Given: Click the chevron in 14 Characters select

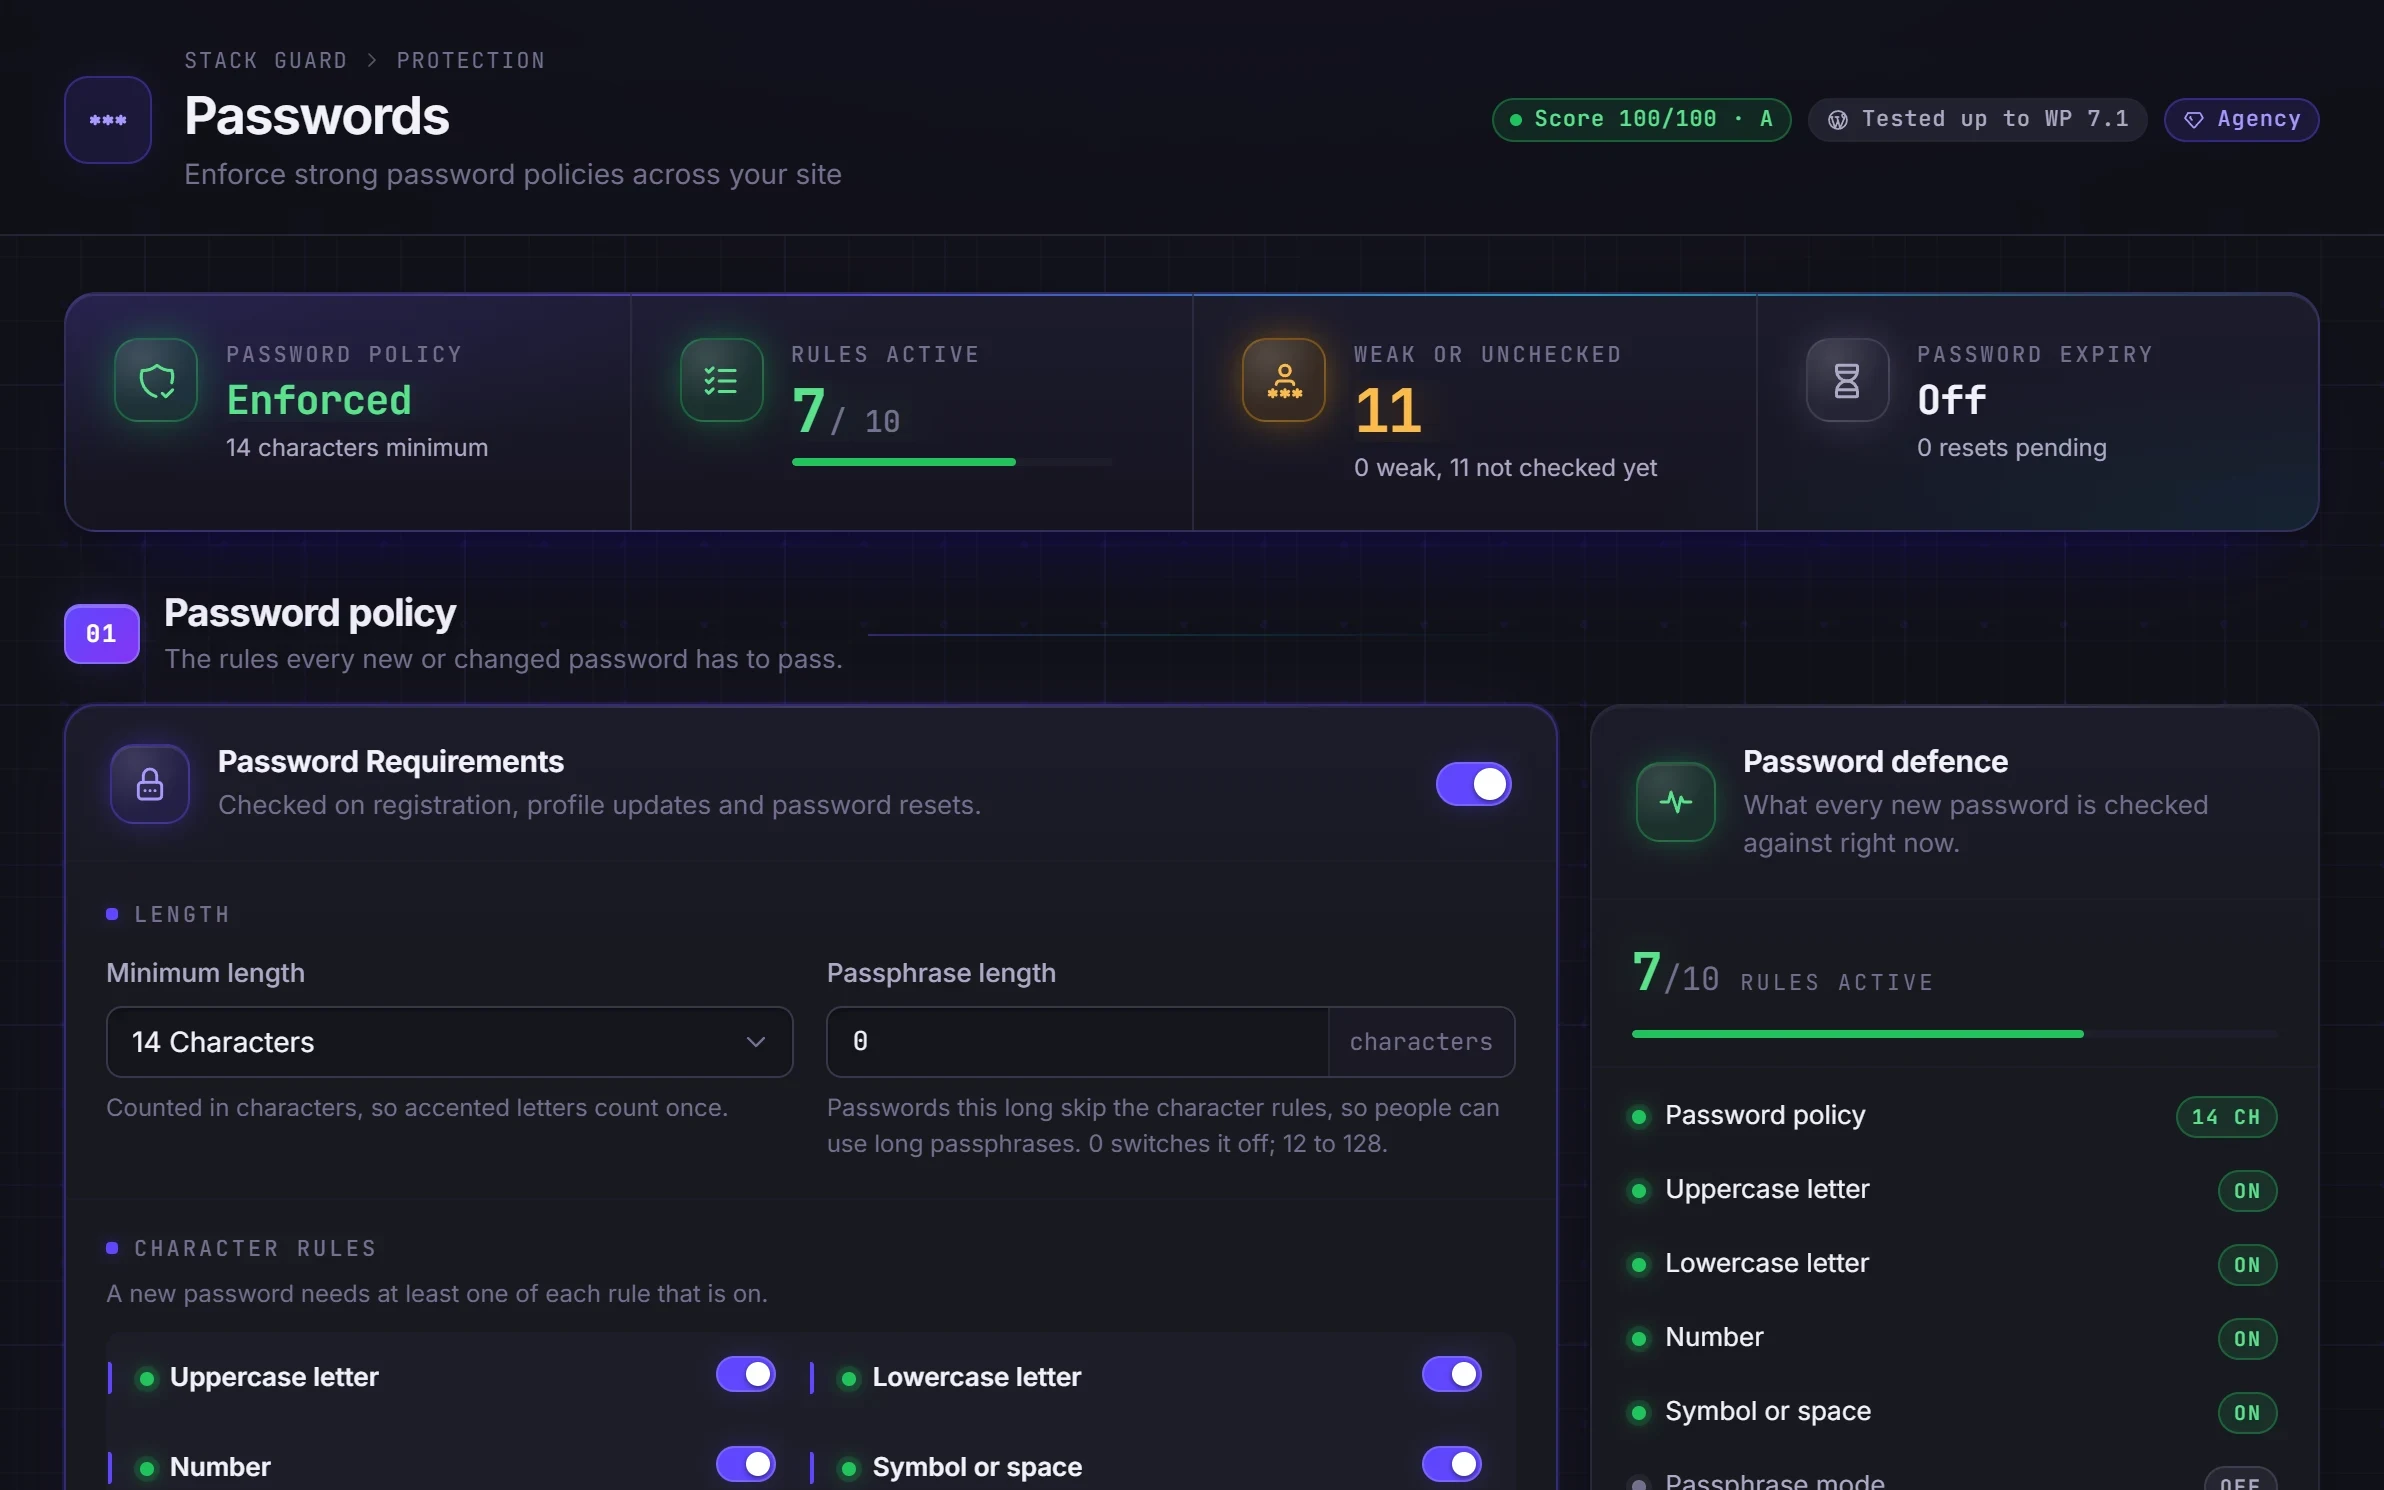Looking at the screenshot, I should click(756, 1042).
